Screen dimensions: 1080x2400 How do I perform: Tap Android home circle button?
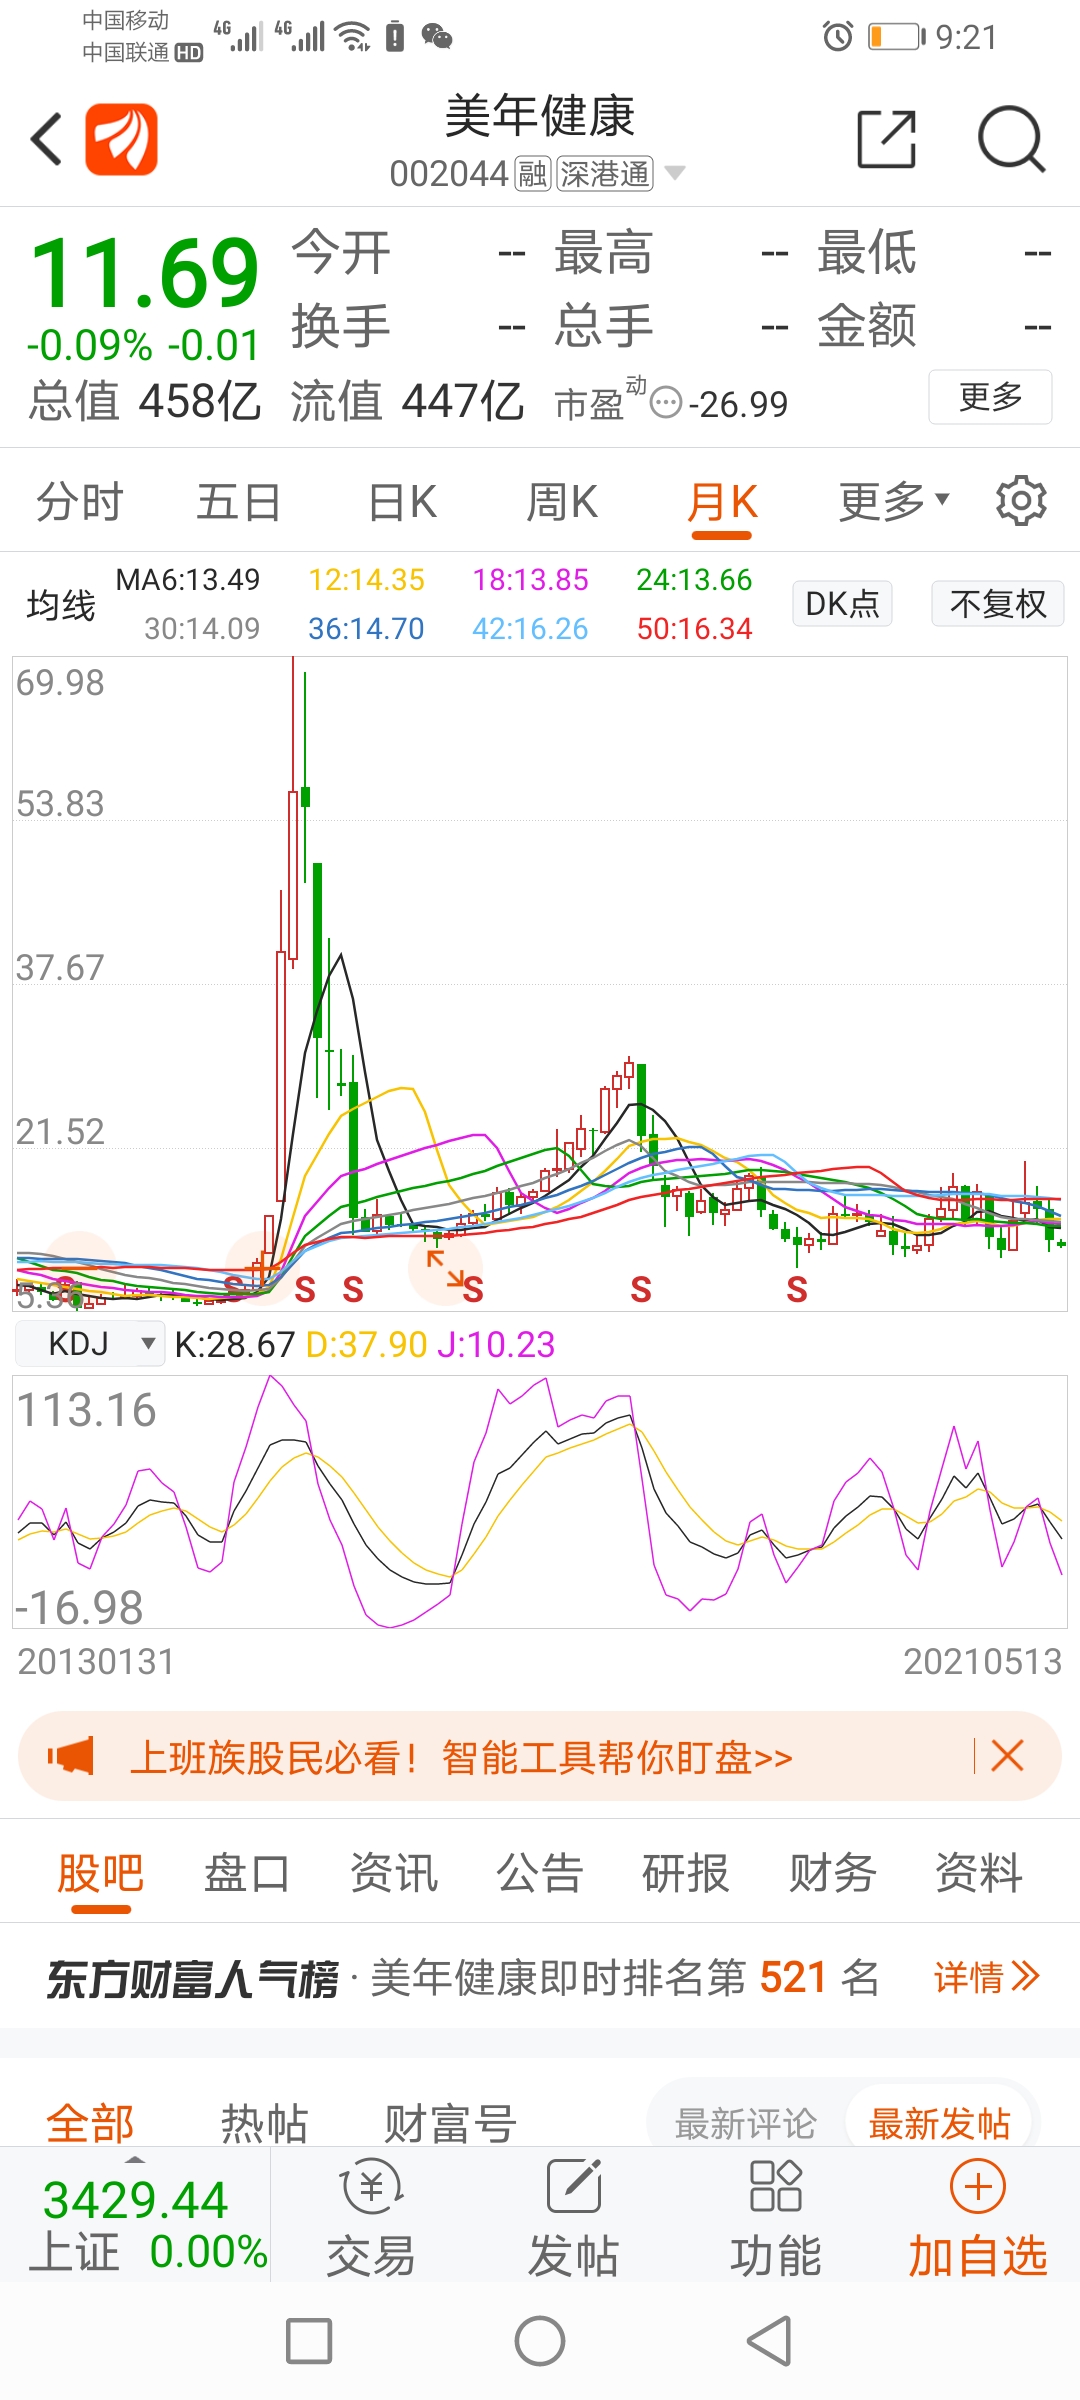540,2341
